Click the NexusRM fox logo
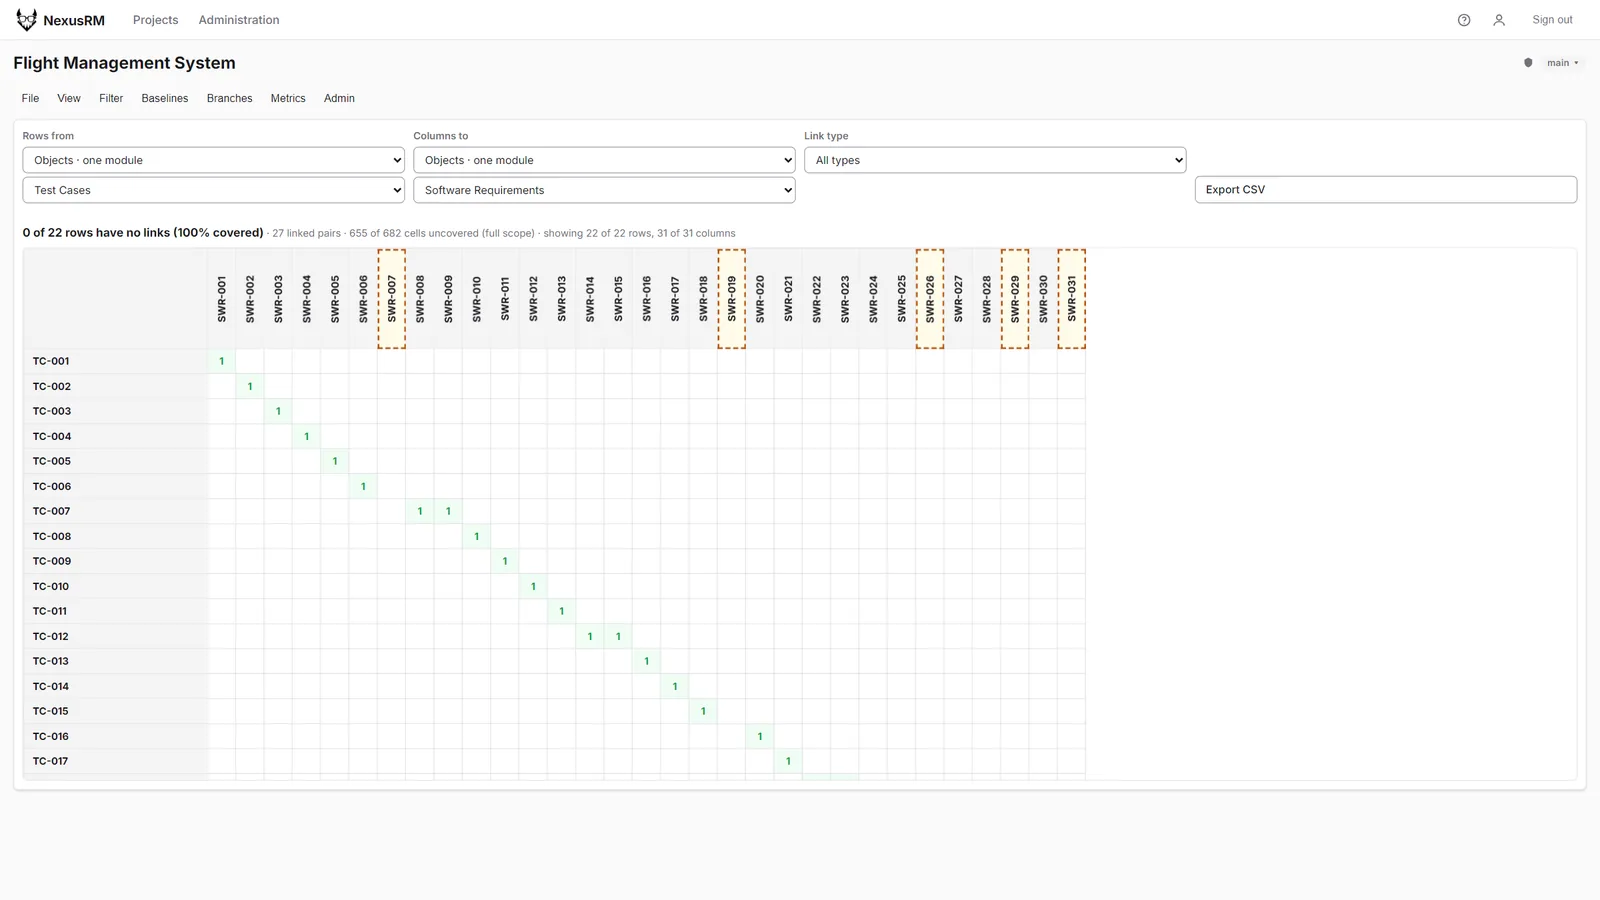 27,20
